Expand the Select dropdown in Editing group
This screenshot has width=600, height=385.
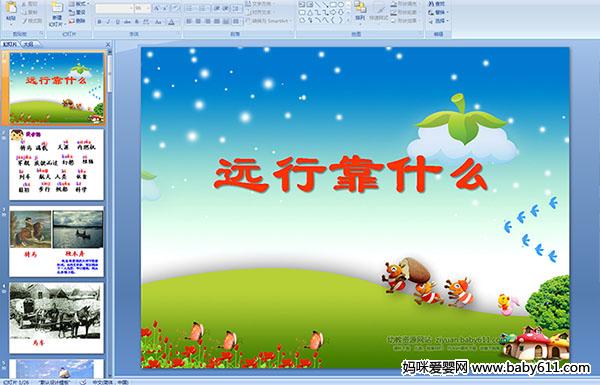(x=439, y=21)
